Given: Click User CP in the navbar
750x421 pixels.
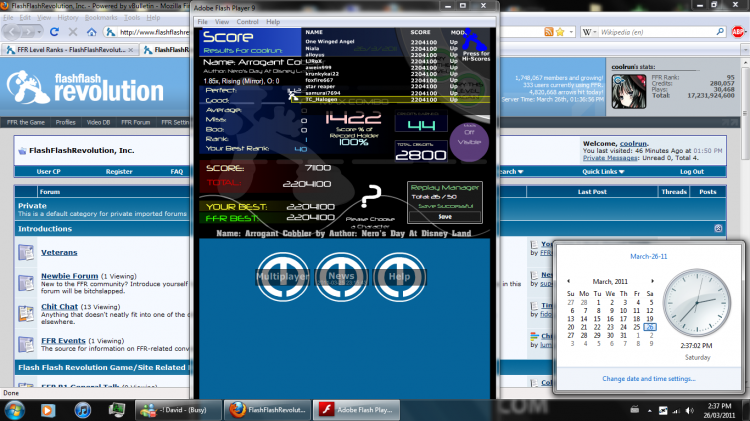Looking at the screenshot, I should [x=48, y=171].
